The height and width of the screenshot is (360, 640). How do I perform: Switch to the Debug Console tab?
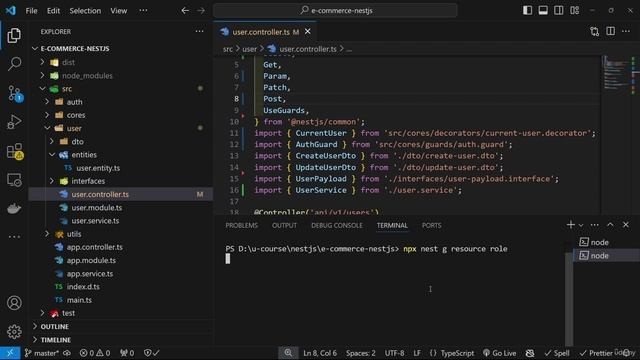337,225
